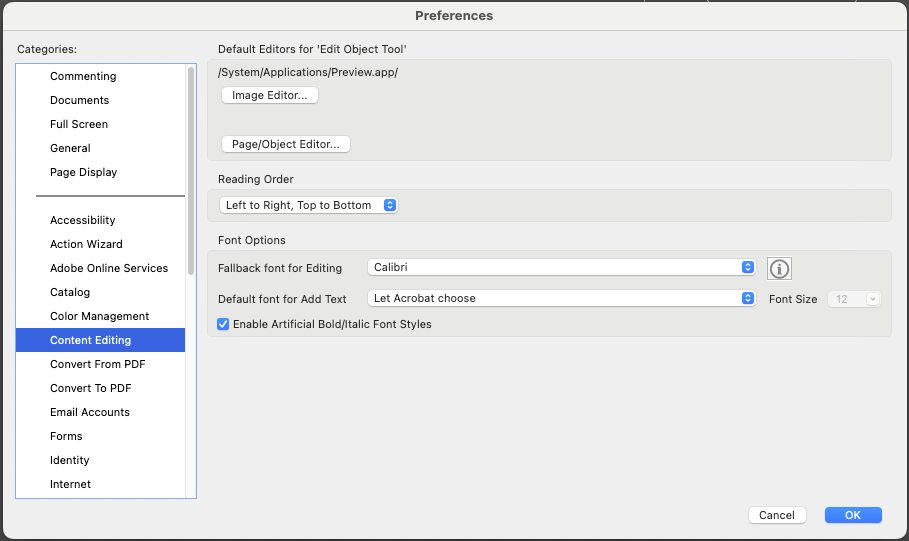Click the font info icon beside Calibri
Image resolution: width=909 pixels, height=541 pixels.
[x=779, y=268]
